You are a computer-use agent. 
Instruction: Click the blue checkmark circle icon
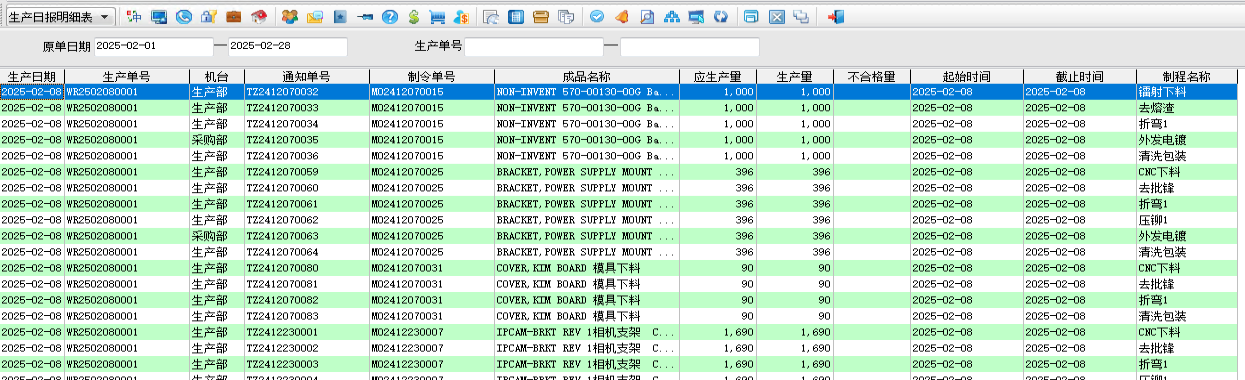tap(597, 17)
